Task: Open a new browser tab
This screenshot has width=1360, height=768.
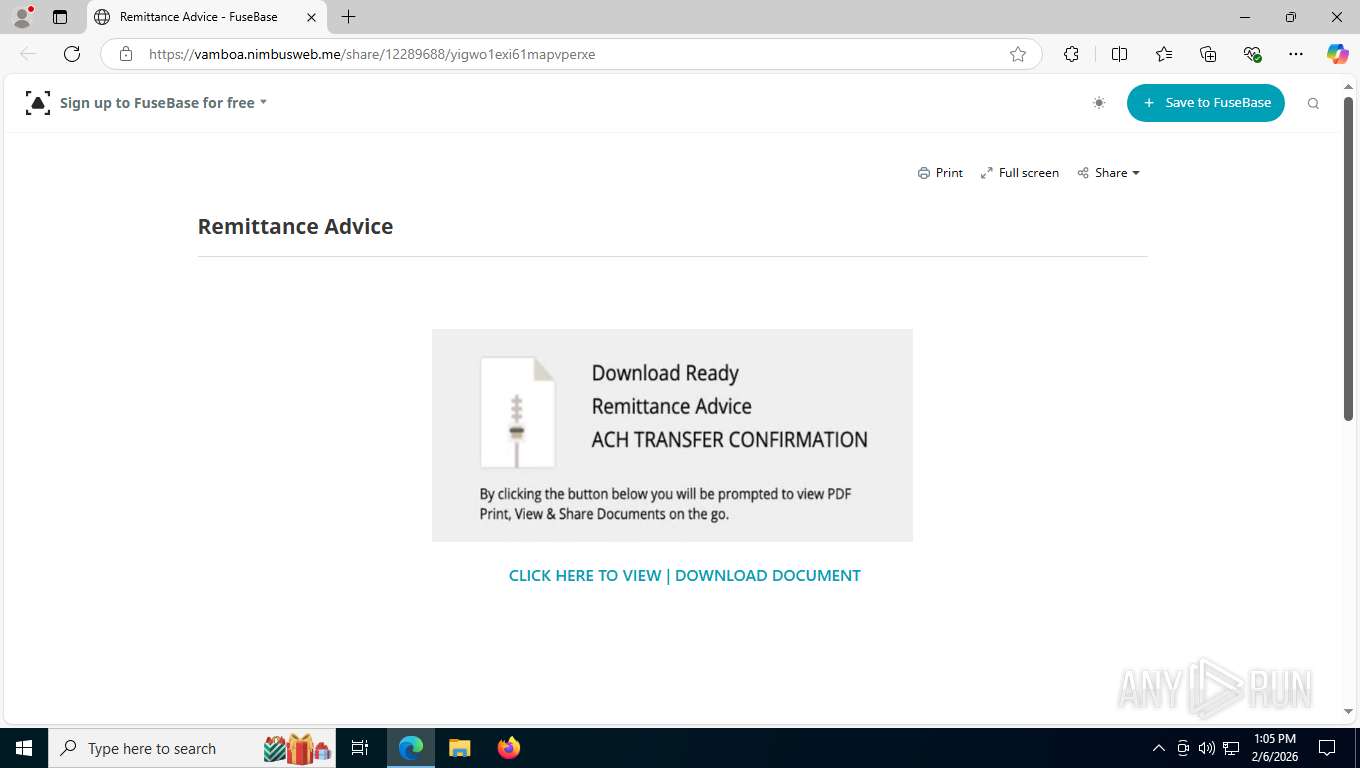Action: coord(348,17)
